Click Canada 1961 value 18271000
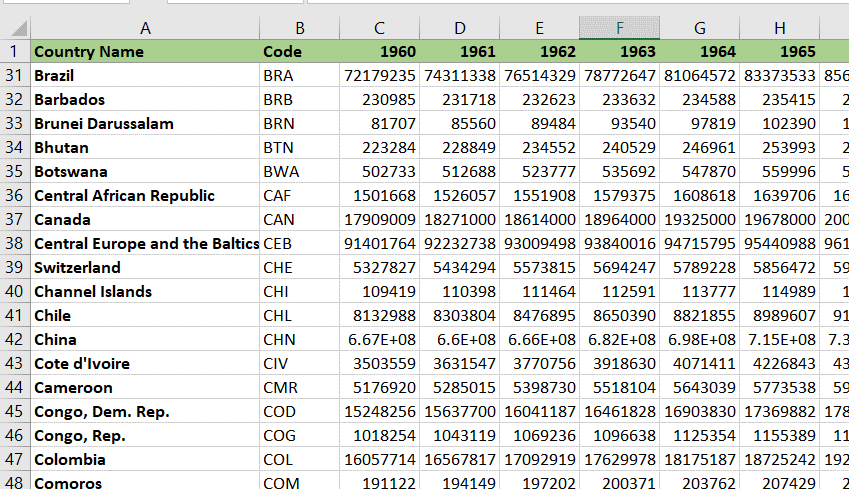 tap(460, 219)
